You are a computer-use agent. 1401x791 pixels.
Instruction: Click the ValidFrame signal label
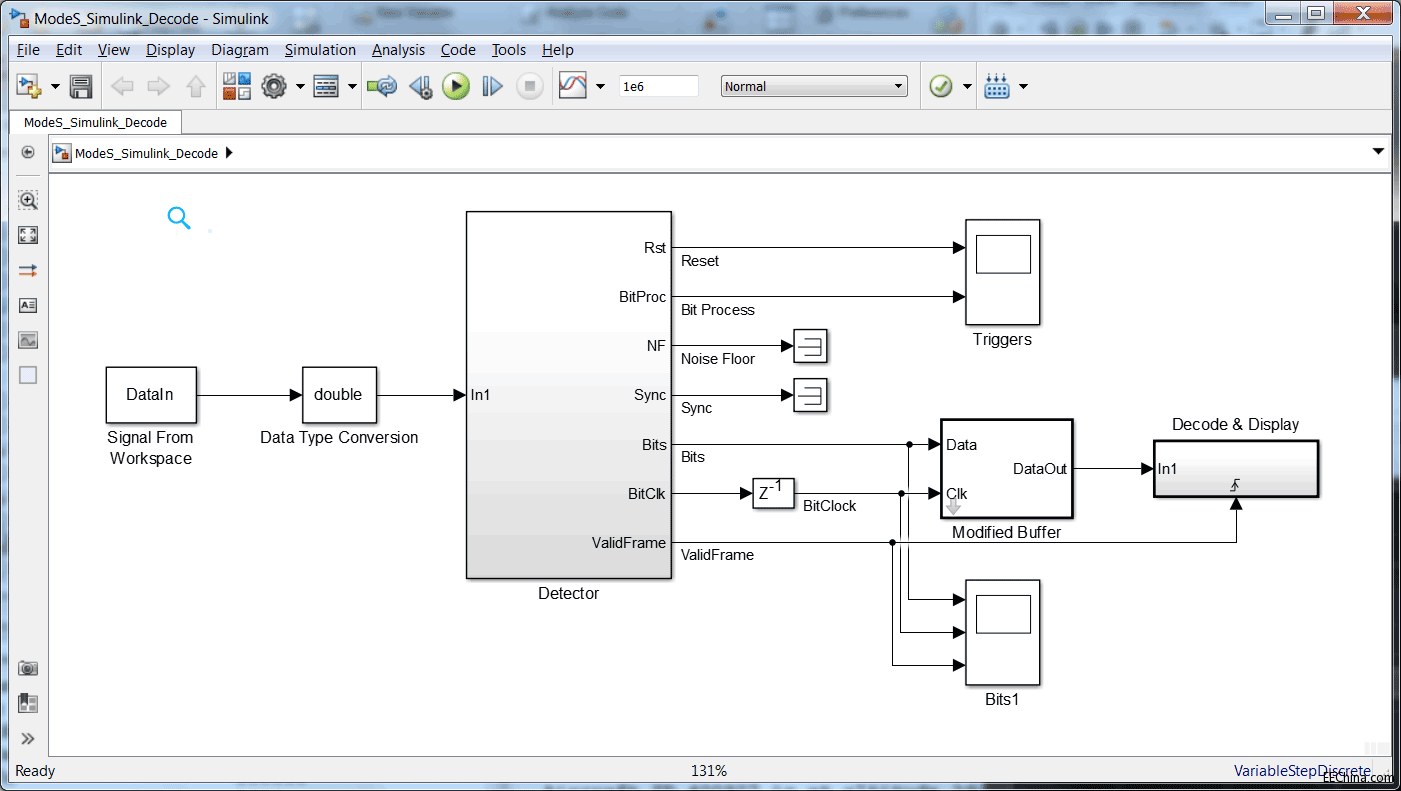point(717,554)
